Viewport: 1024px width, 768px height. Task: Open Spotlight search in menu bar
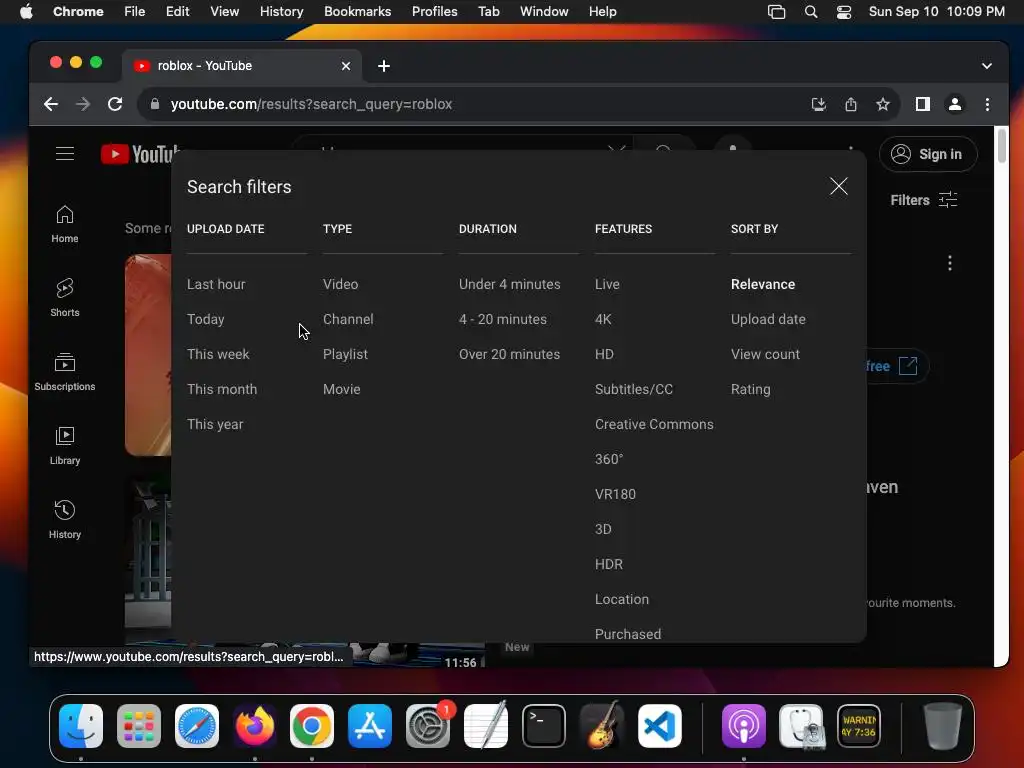pyautogui.click(x=810, y=11)
